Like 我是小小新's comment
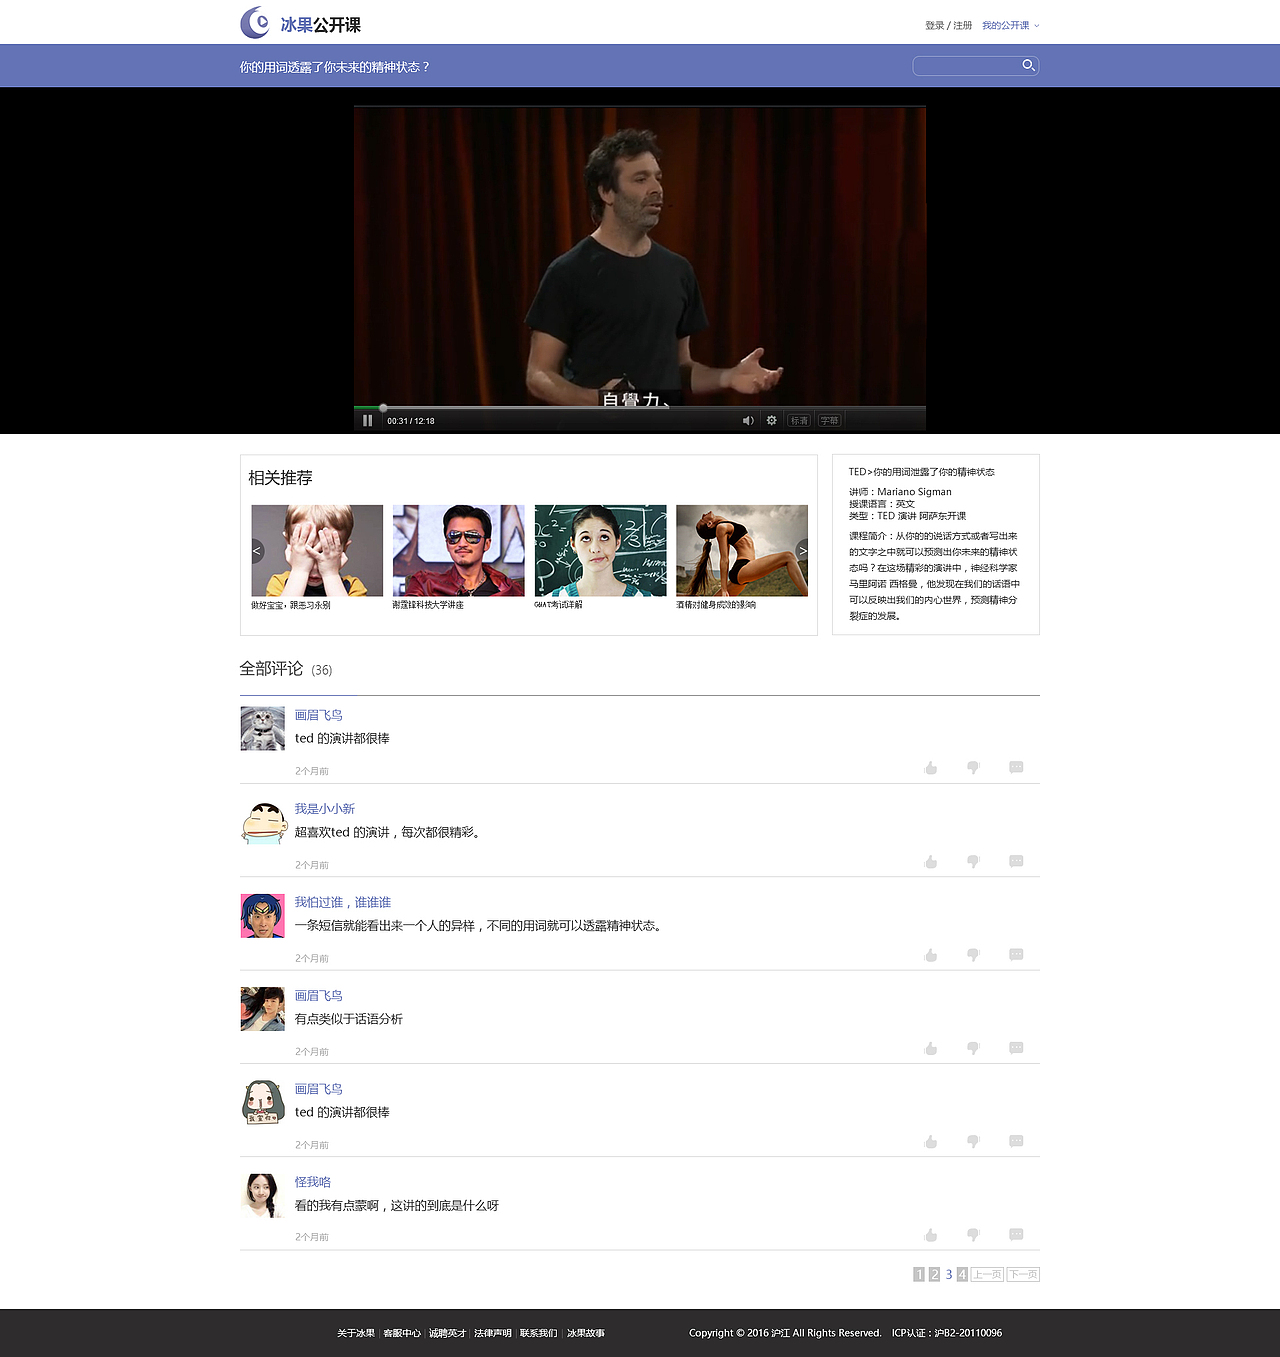Screen dimensions: 1280x1357 click(x=931, y=862)
